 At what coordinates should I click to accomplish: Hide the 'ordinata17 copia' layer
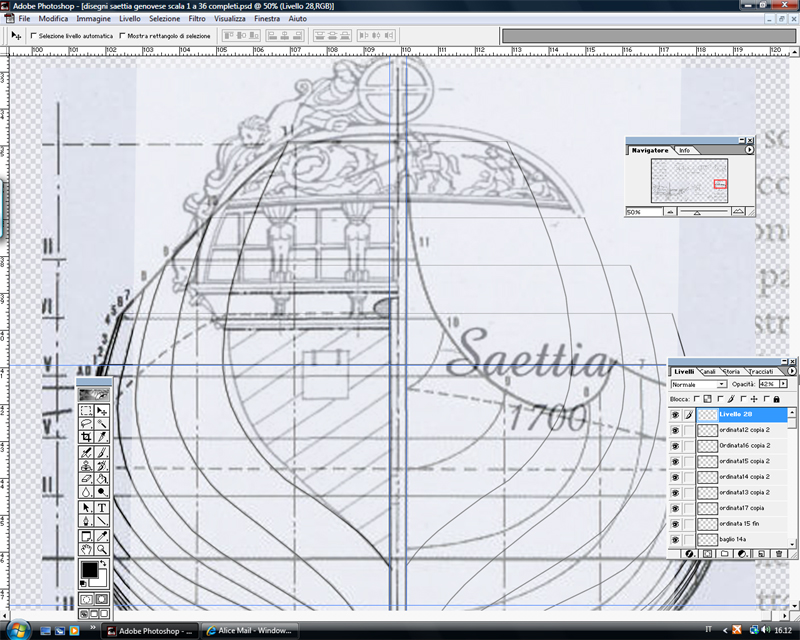(675, 508)
